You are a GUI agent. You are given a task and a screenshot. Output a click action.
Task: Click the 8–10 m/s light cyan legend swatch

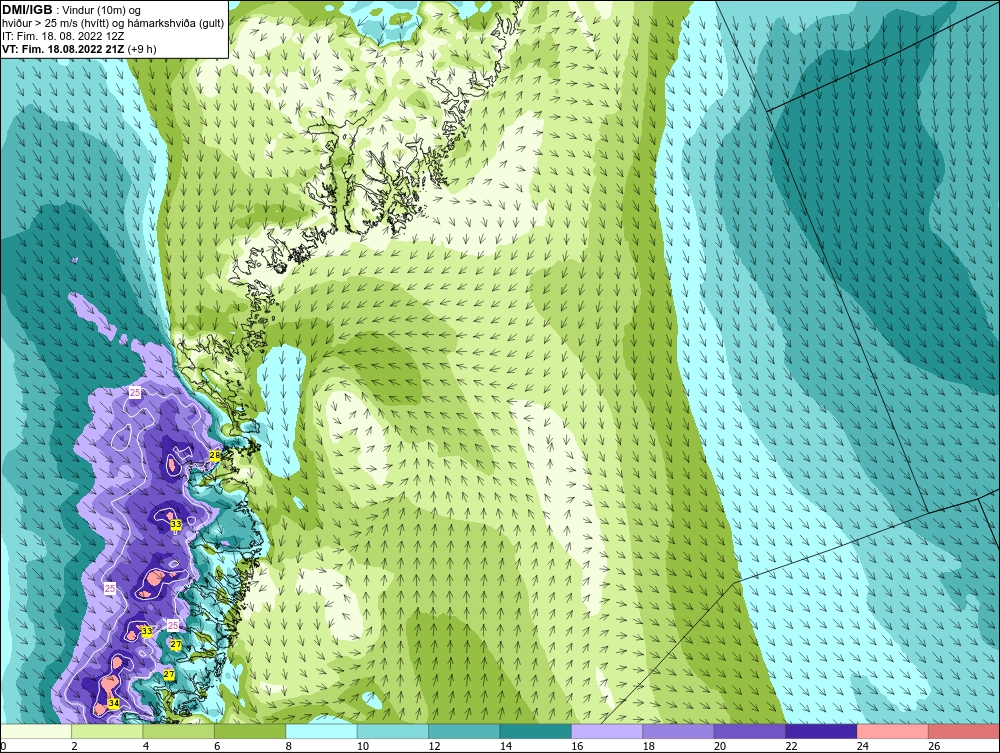[x=321, y=731]
